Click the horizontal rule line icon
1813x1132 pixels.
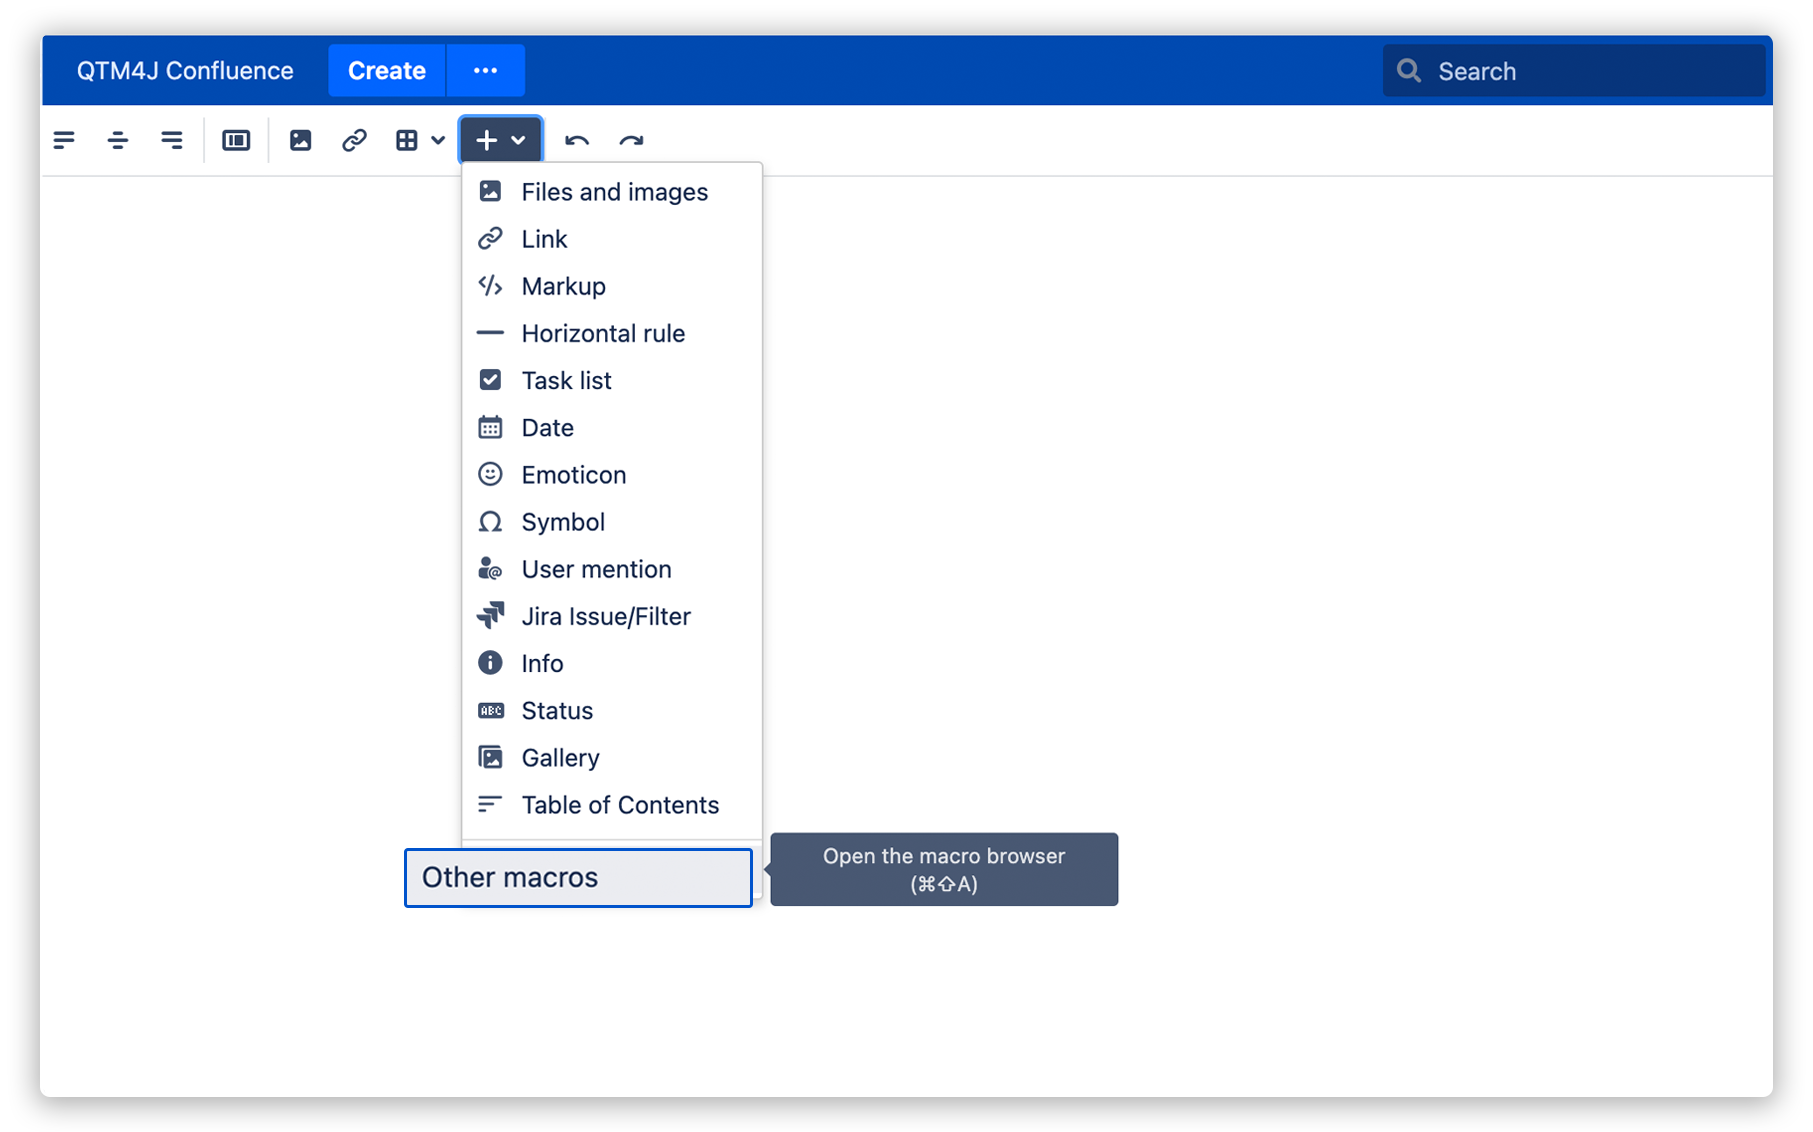490,333
